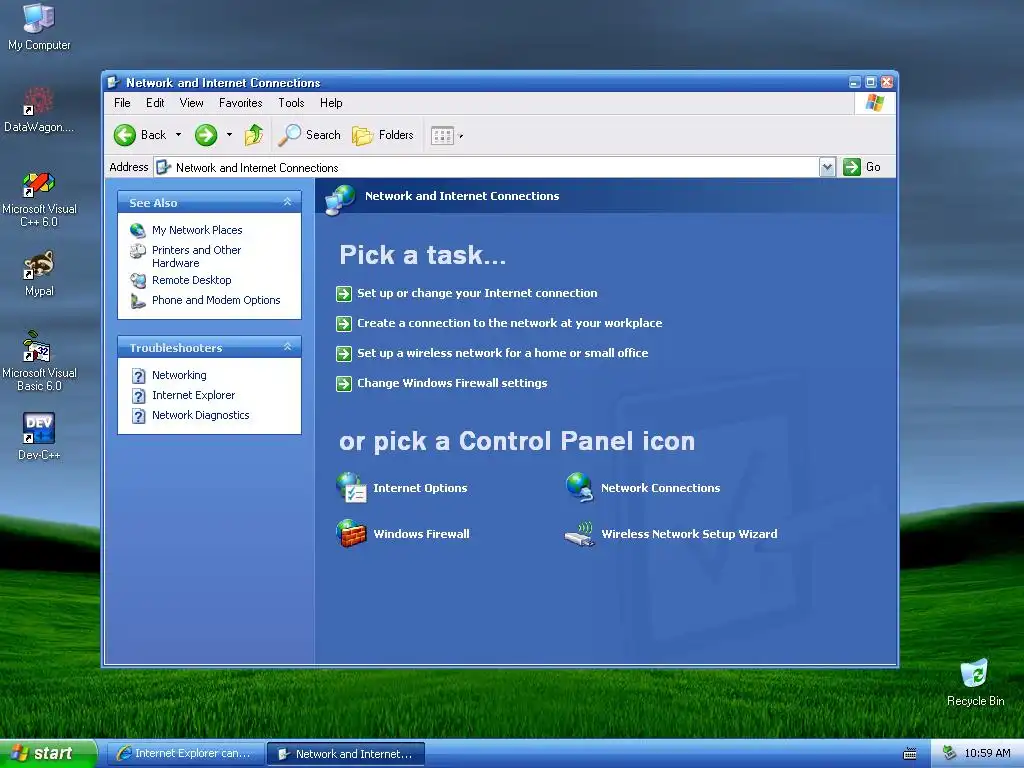The image size is (1024, 768).
Task: Toggle the Folders pane
Action: coord(383,135)
